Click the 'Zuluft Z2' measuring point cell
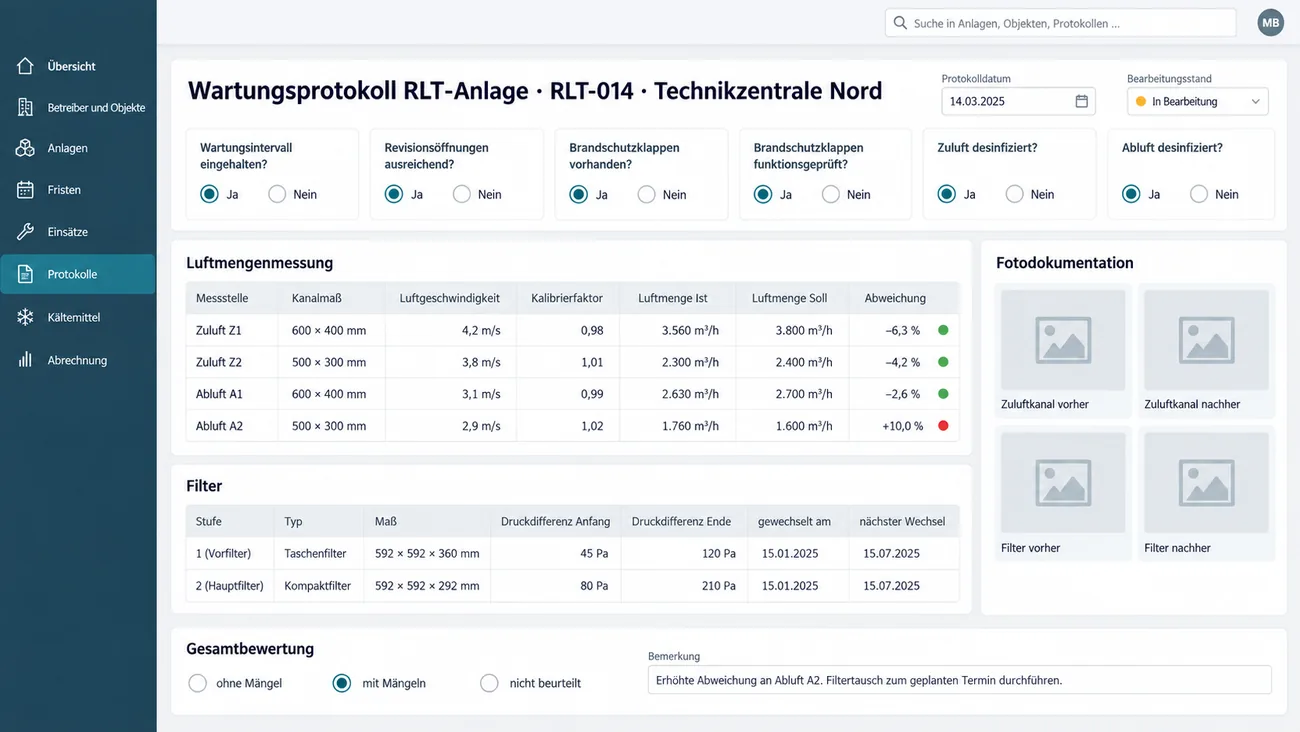The width and height of the screenshot is (1300, 732). [x=219, y=362]
